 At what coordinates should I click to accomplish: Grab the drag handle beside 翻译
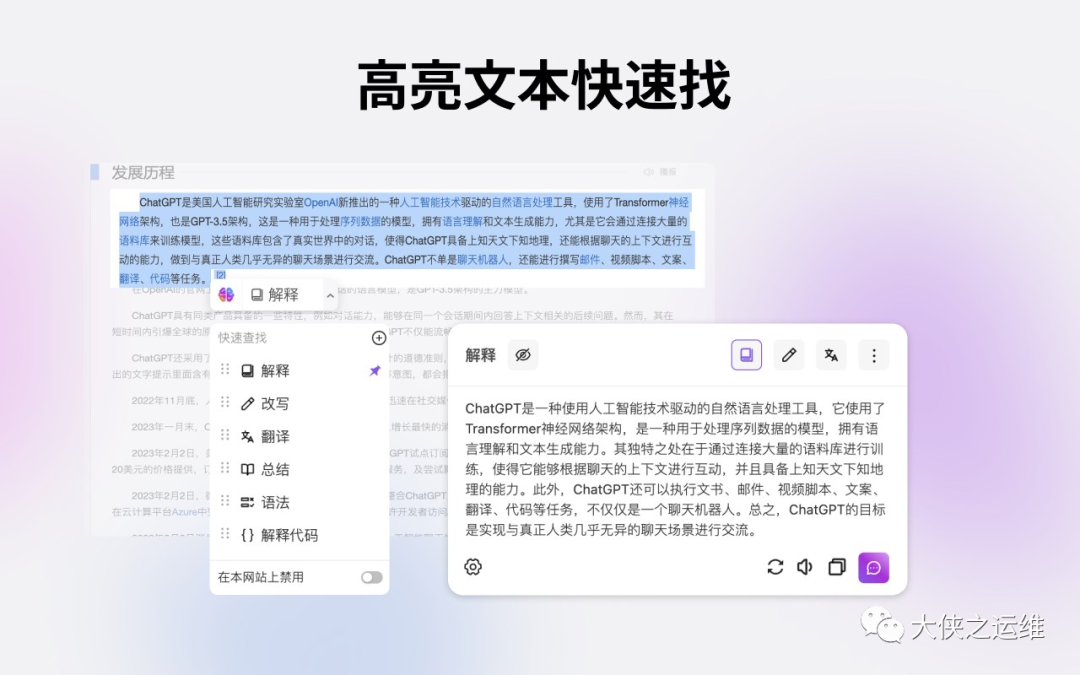225,435
